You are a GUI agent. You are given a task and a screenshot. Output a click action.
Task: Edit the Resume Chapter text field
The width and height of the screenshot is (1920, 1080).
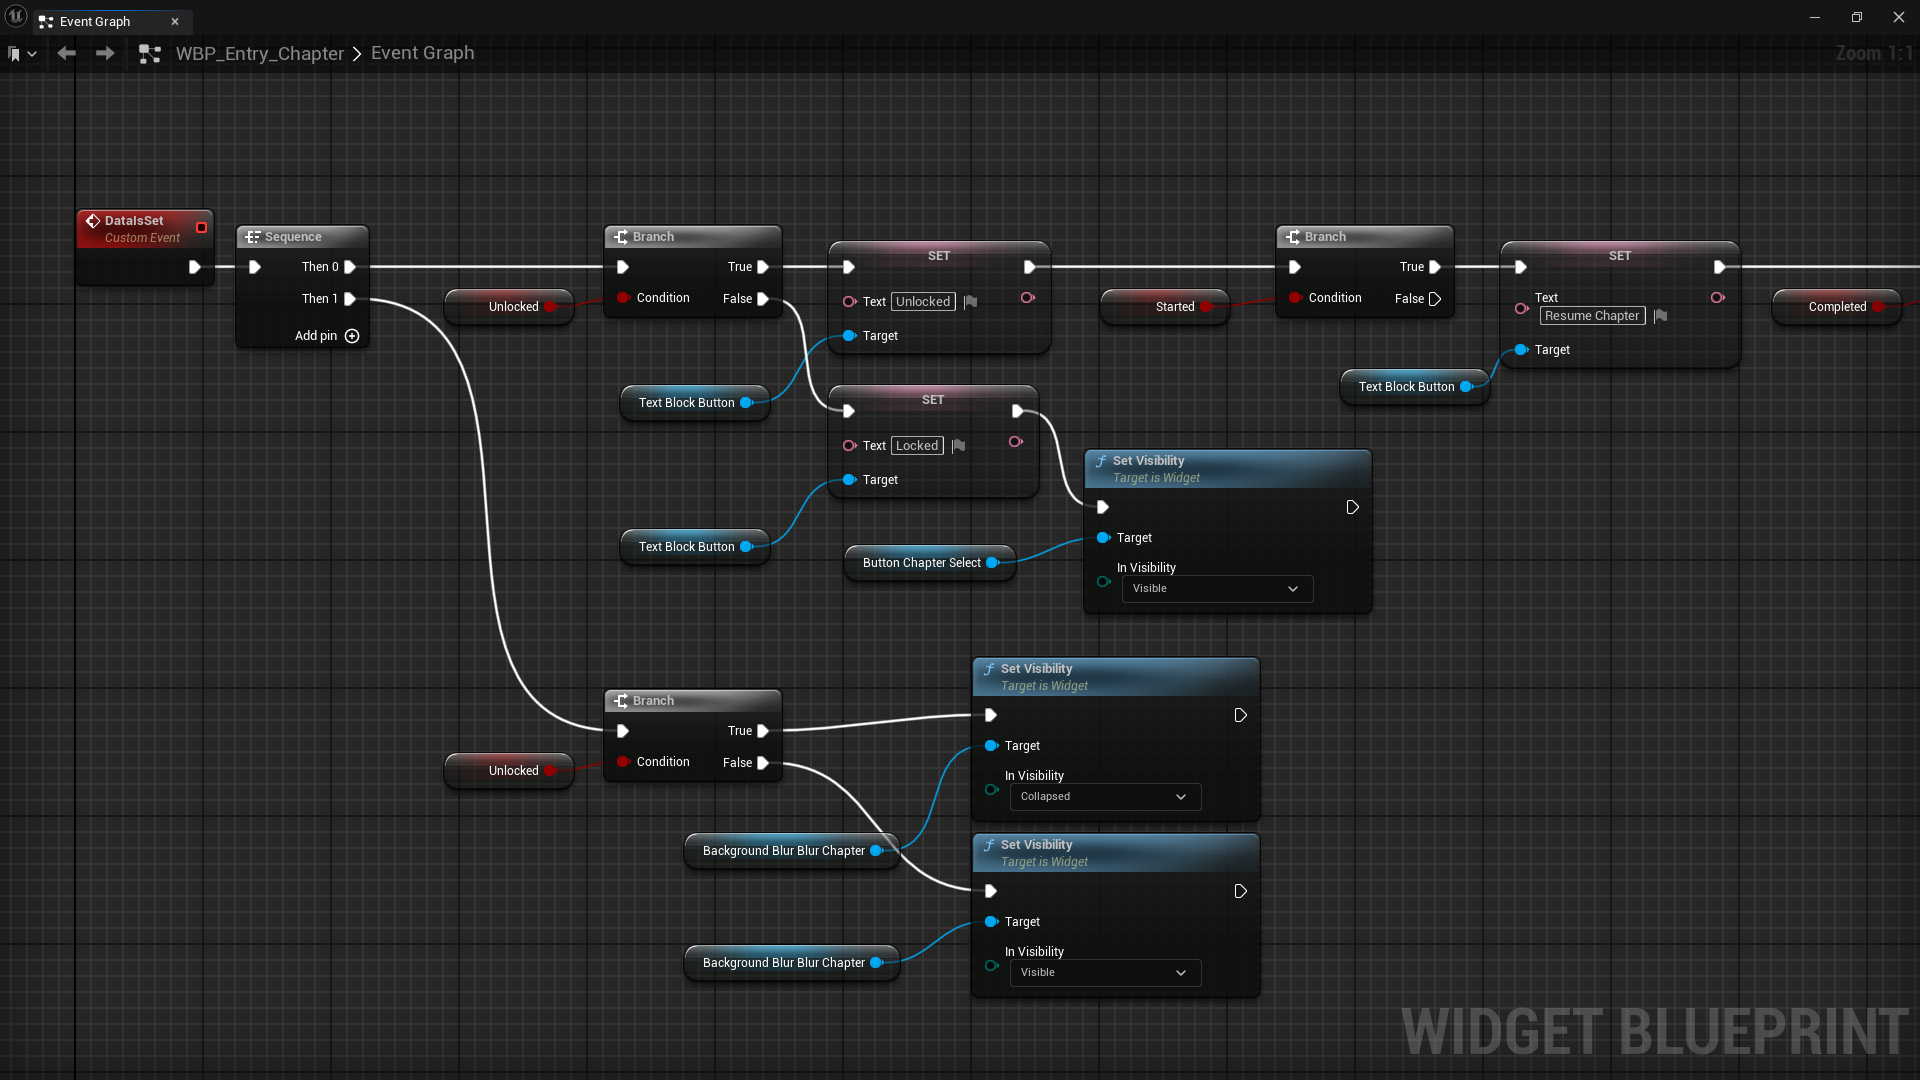point(1592,316)
